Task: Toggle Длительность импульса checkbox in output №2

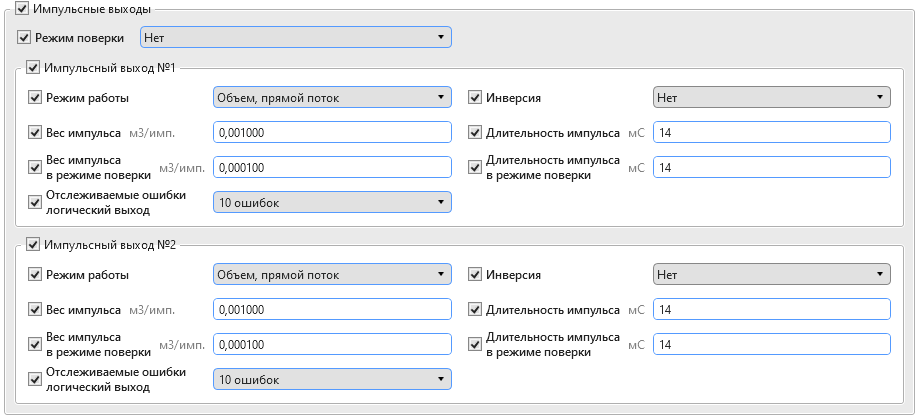Action: (475, 309)
